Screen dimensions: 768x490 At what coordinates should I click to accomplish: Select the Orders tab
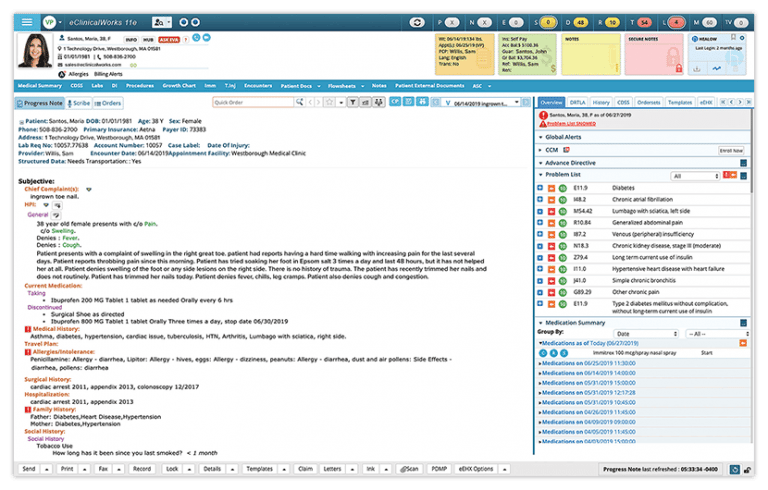click(x=108, y=103)
